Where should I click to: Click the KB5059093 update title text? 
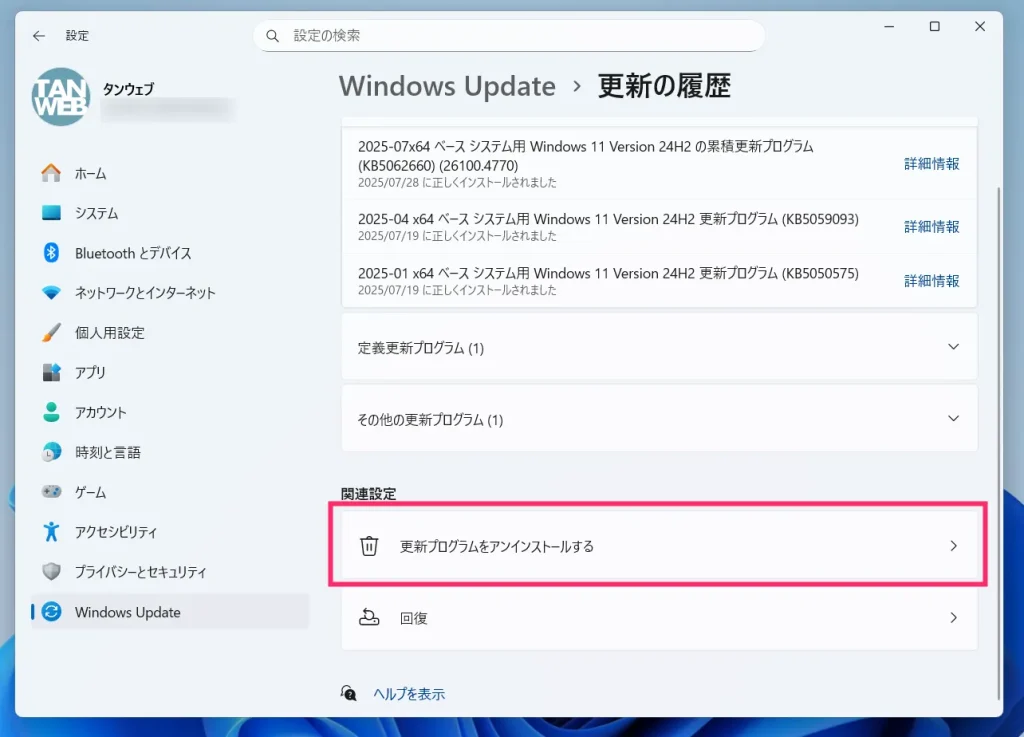click(x=608, y=219)
